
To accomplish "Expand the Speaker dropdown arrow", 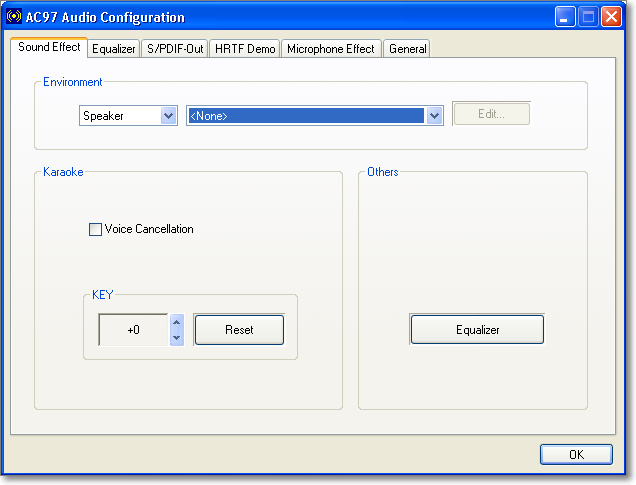I will click(x=168, y=116).
